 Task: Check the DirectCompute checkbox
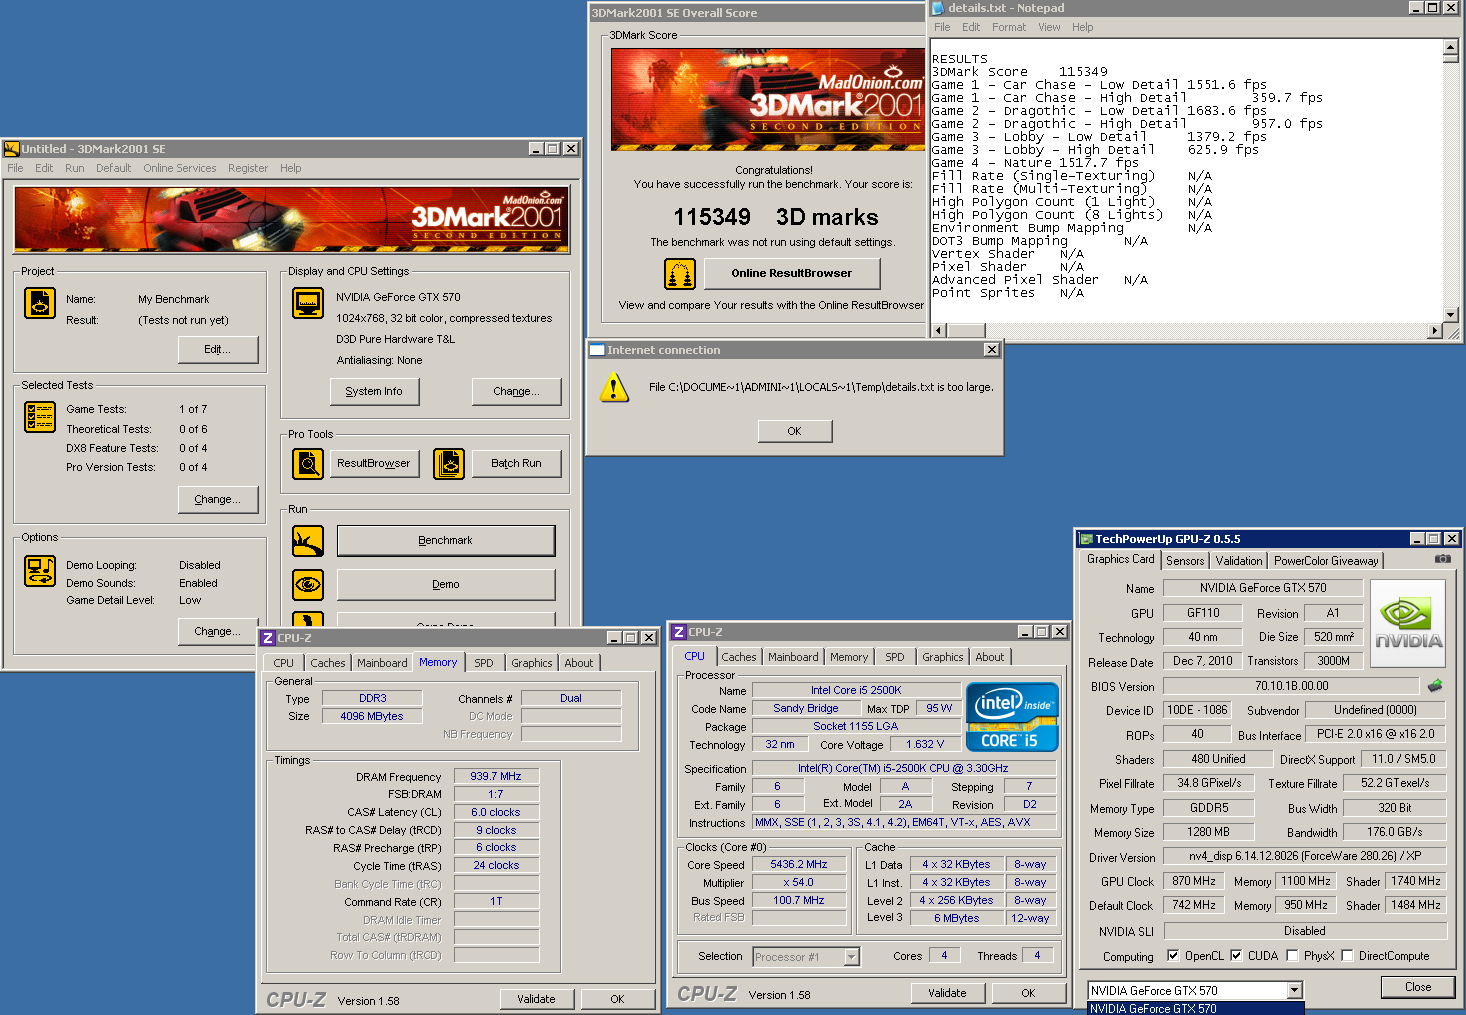(1347, 956)
